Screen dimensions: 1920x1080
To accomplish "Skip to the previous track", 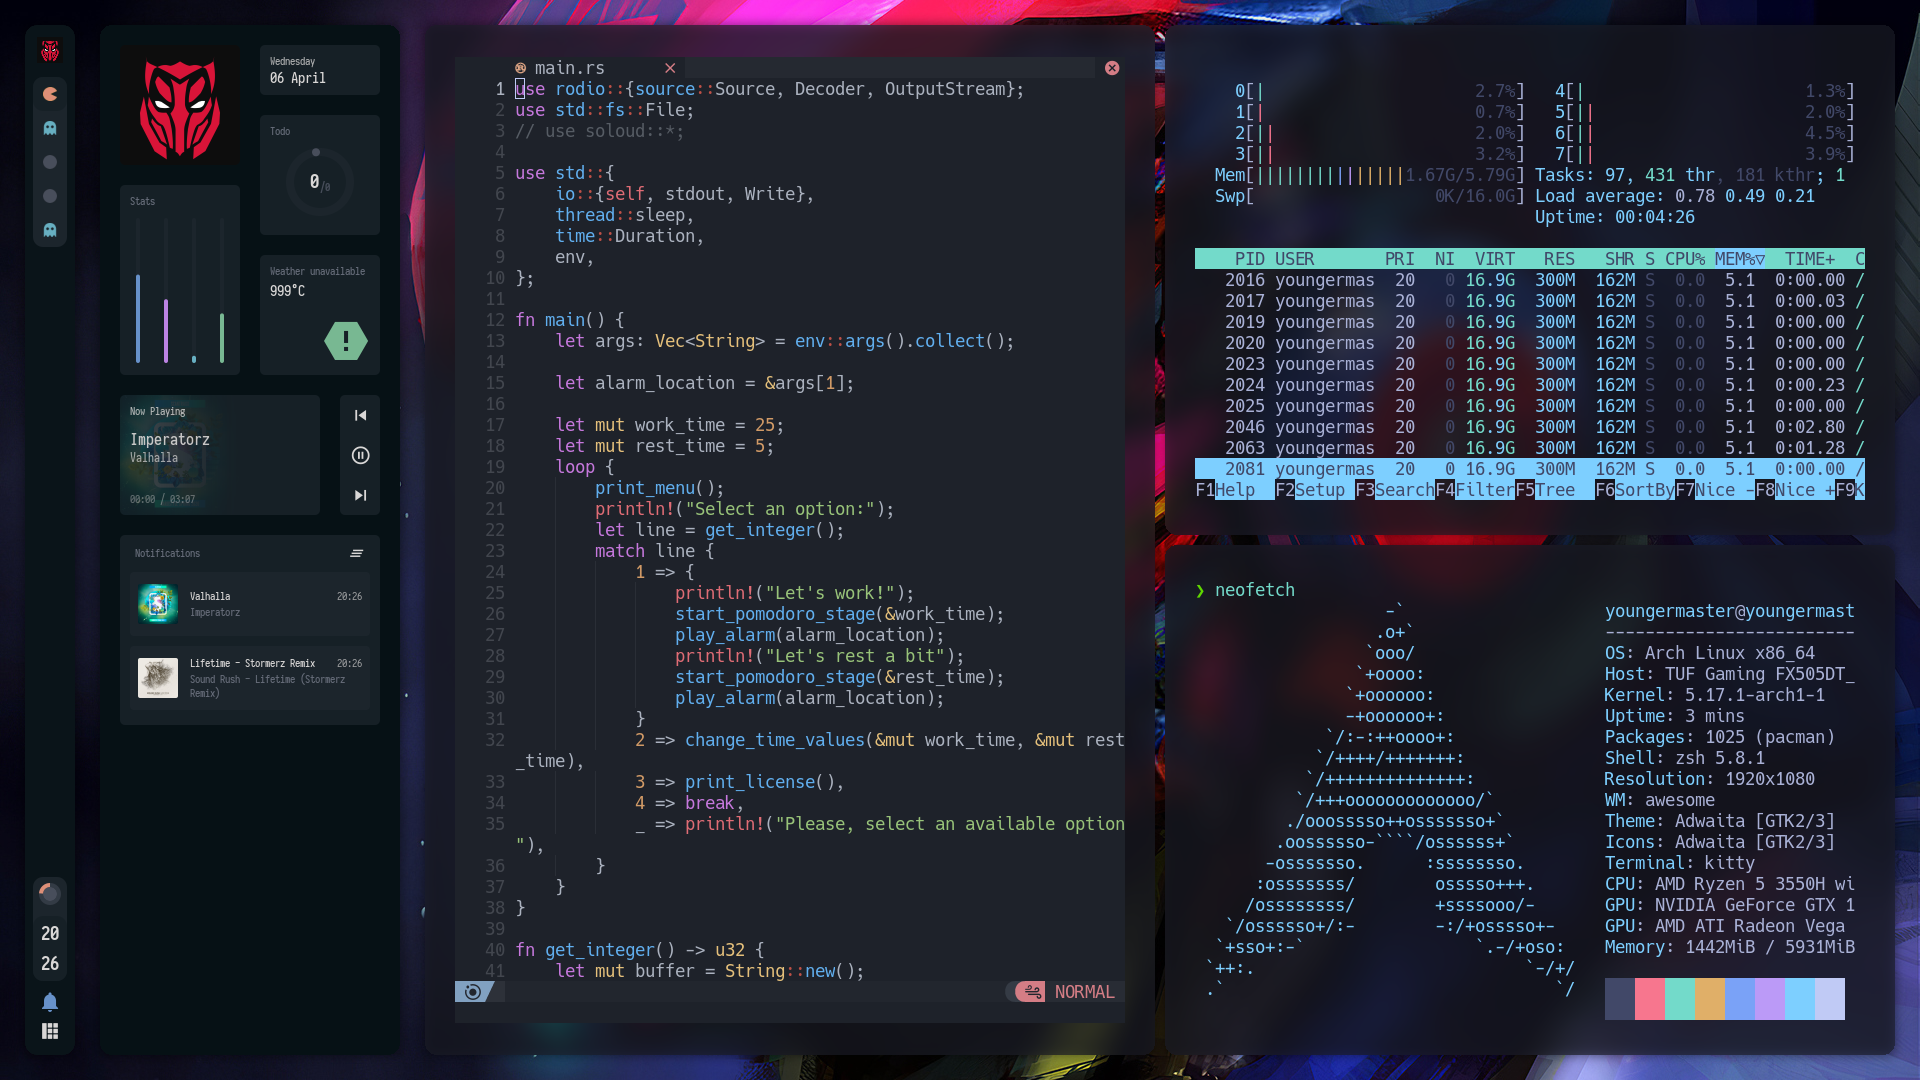I will (x=360, y=415).
